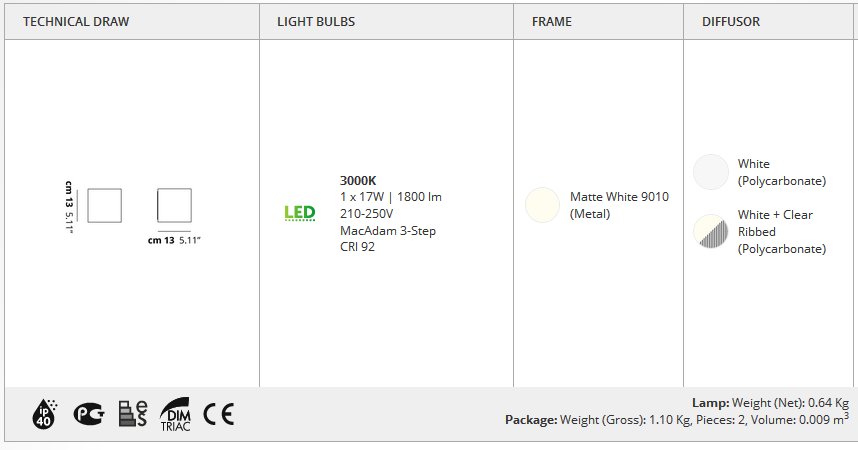This screenshot has width=858, height=450.
Task: Click the LIGHT BULBS column header
Action: (316, 22)
